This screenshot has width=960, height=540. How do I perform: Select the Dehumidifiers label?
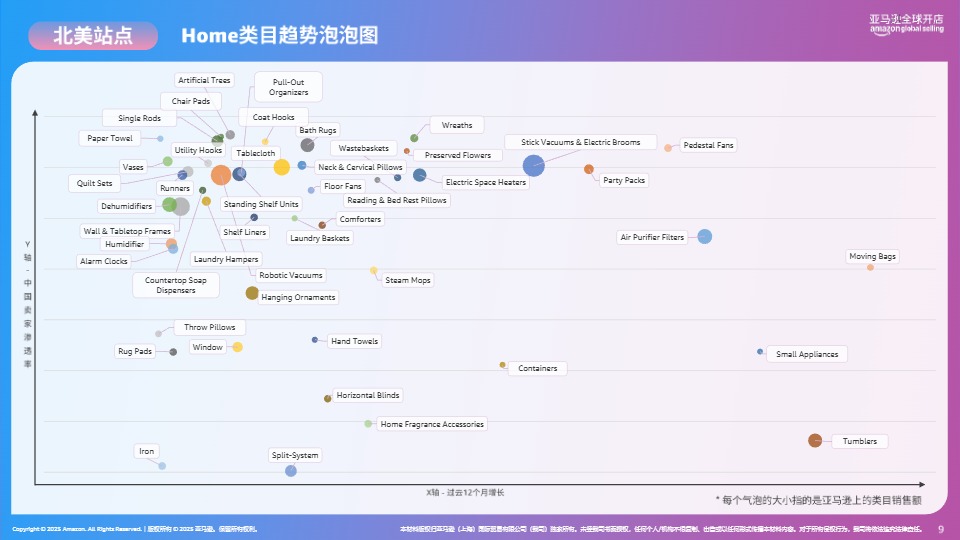tap(126, 206)
